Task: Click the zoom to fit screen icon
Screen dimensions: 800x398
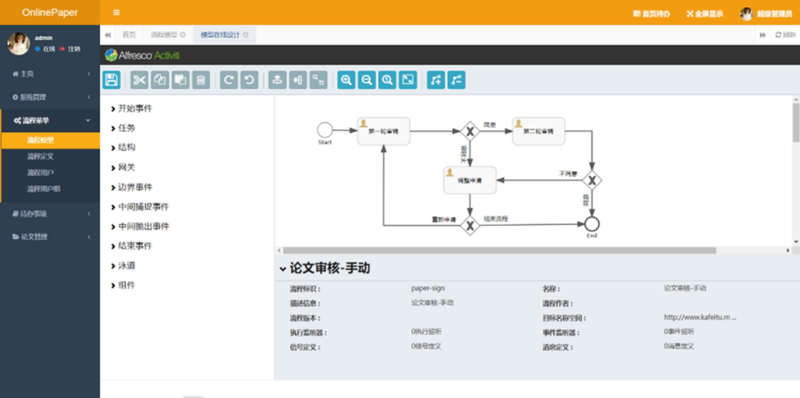Action: pyautogui.click(x=408, y=80)
